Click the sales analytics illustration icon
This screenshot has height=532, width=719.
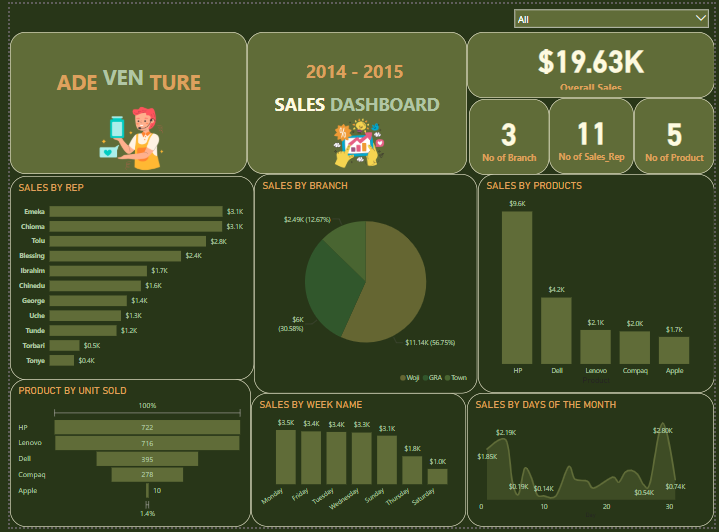(x=356, y=143)
